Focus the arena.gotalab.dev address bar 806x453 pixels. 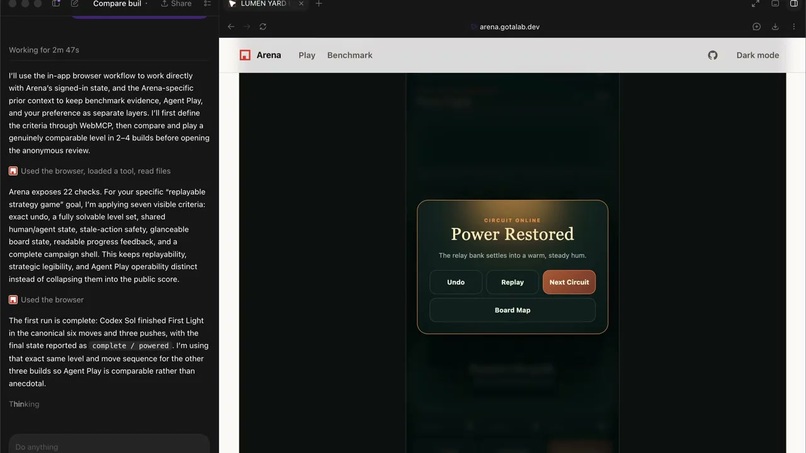(x=509, y=27)
